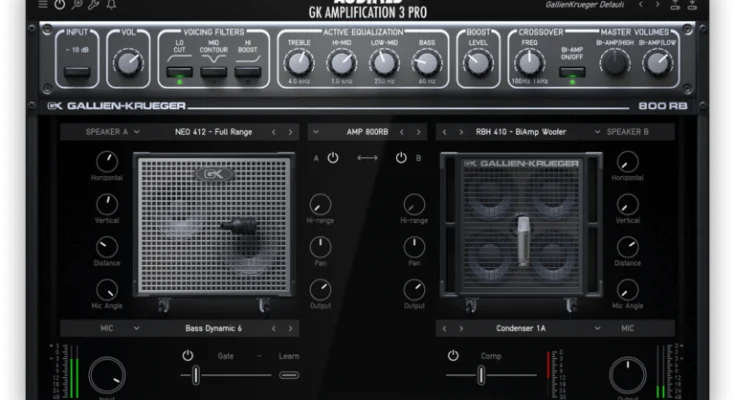Image resolution: width=735 pixels, height=400 pixels.
Task: Click the link arrow between speakers A and B
Action: tap(367, 158)
